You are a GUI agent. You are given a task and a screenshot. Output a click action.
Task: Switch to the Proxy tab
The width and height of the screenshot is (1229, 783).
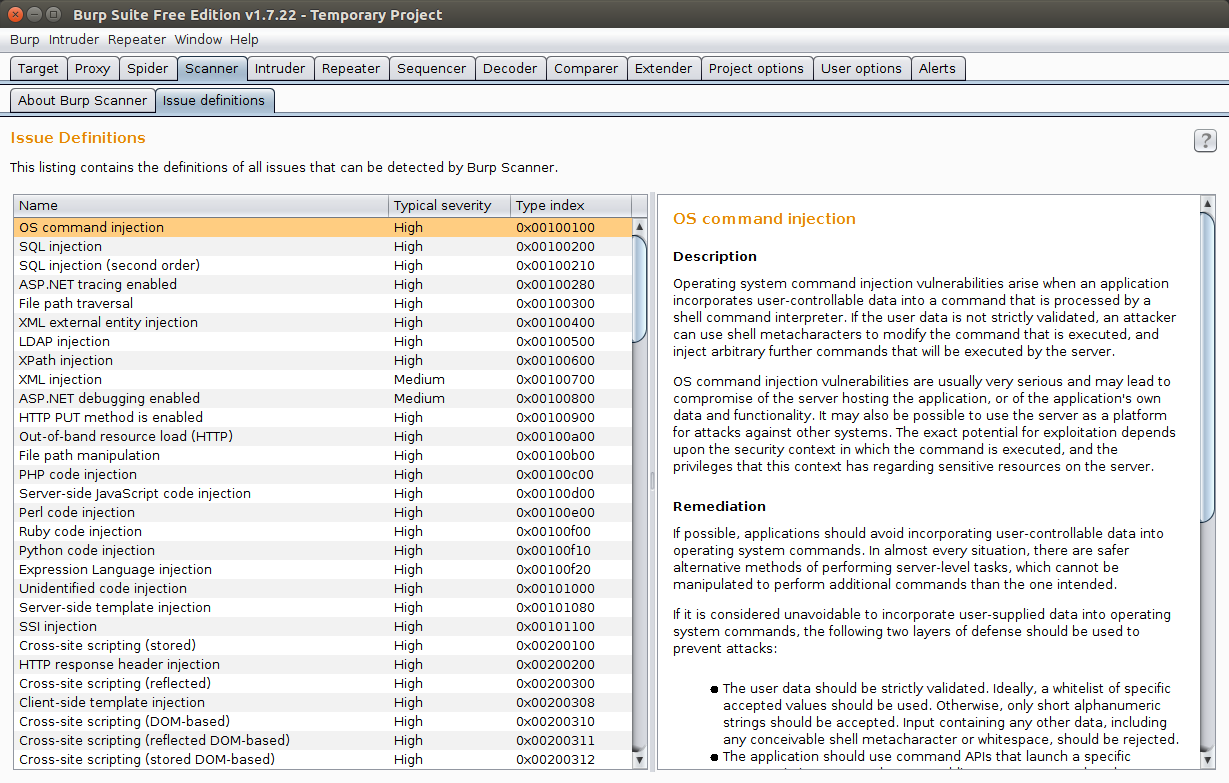[x=92, y=68]
